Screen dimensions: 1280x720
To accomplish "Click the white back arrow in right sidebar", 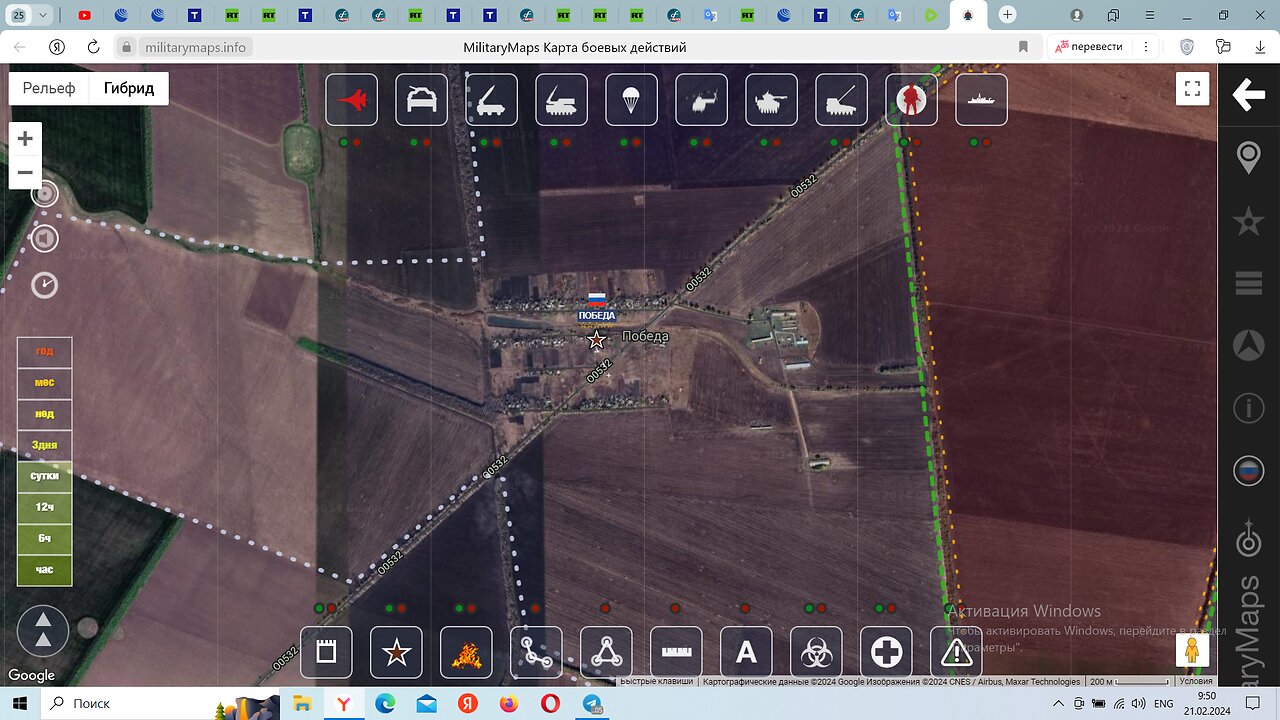I will click(x=1248, y=95).
